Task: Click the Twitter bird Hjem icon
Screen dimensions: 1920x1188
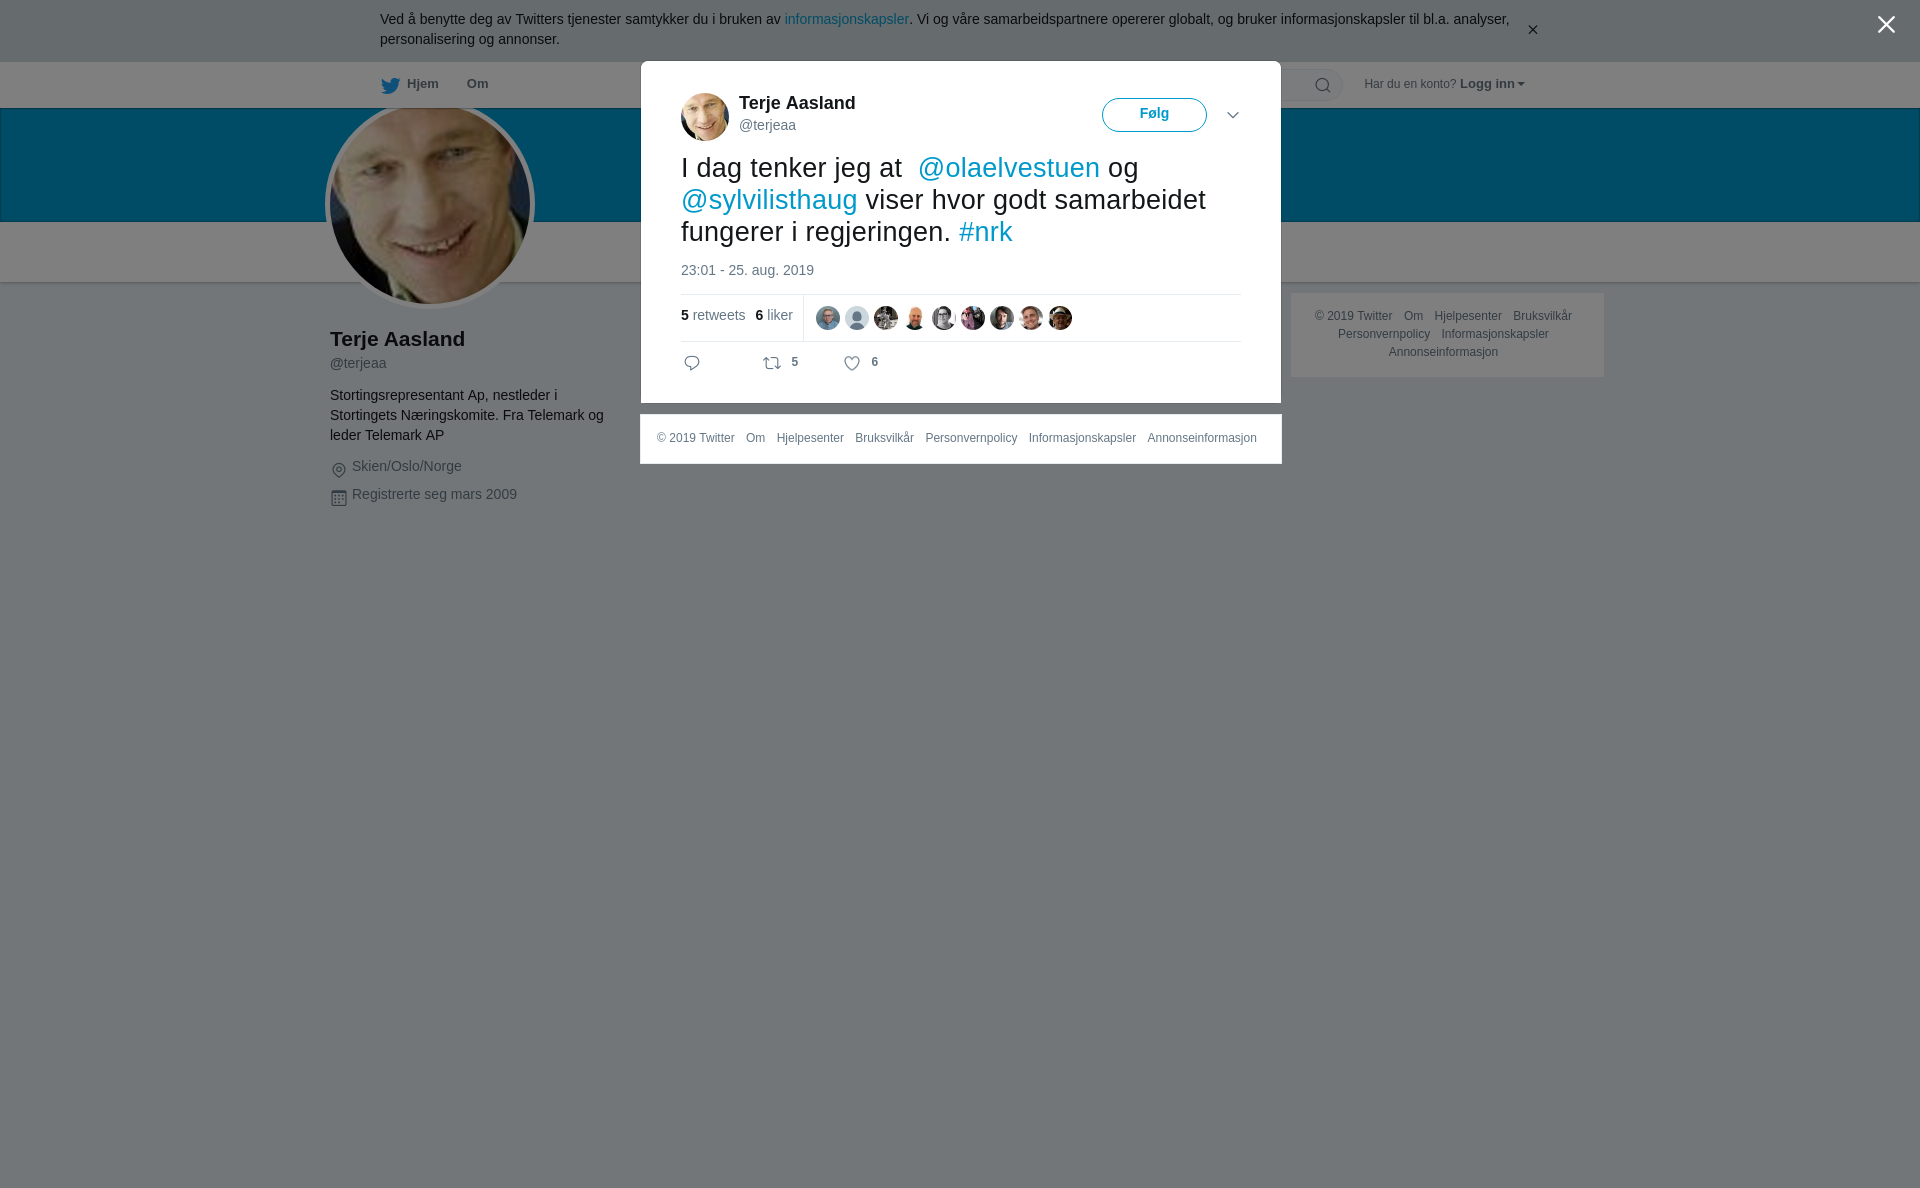Action: (x=390, y=85)
